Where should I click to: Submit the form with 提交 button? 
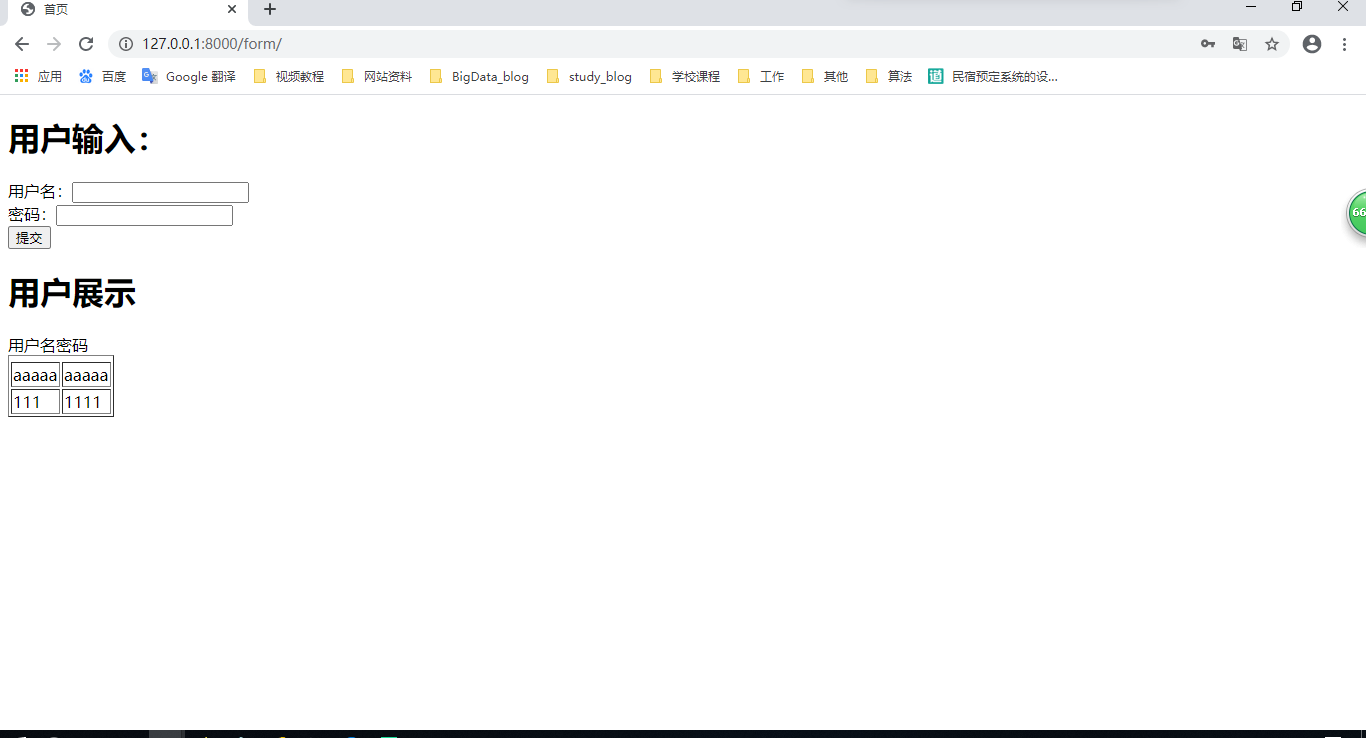29,238
